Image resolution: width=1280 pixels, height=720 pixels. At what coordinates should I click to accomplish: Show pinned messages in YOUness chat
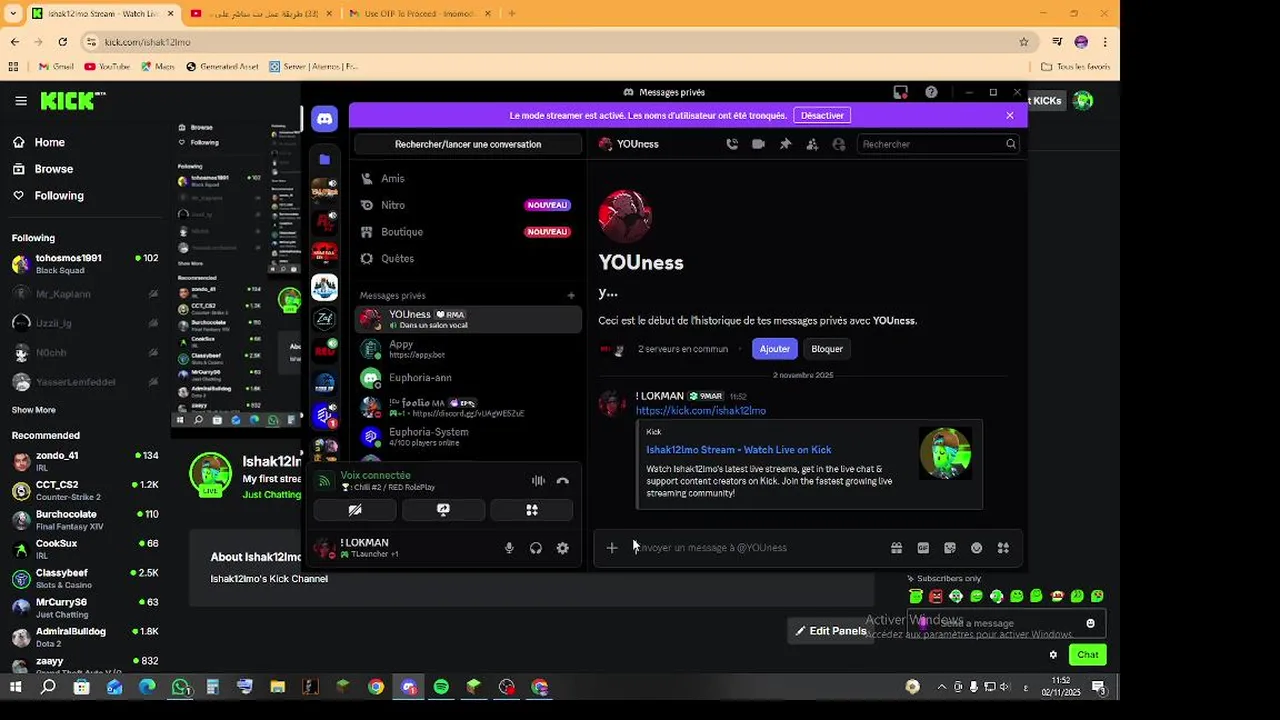pyautogui.click(x=785, y=144)
